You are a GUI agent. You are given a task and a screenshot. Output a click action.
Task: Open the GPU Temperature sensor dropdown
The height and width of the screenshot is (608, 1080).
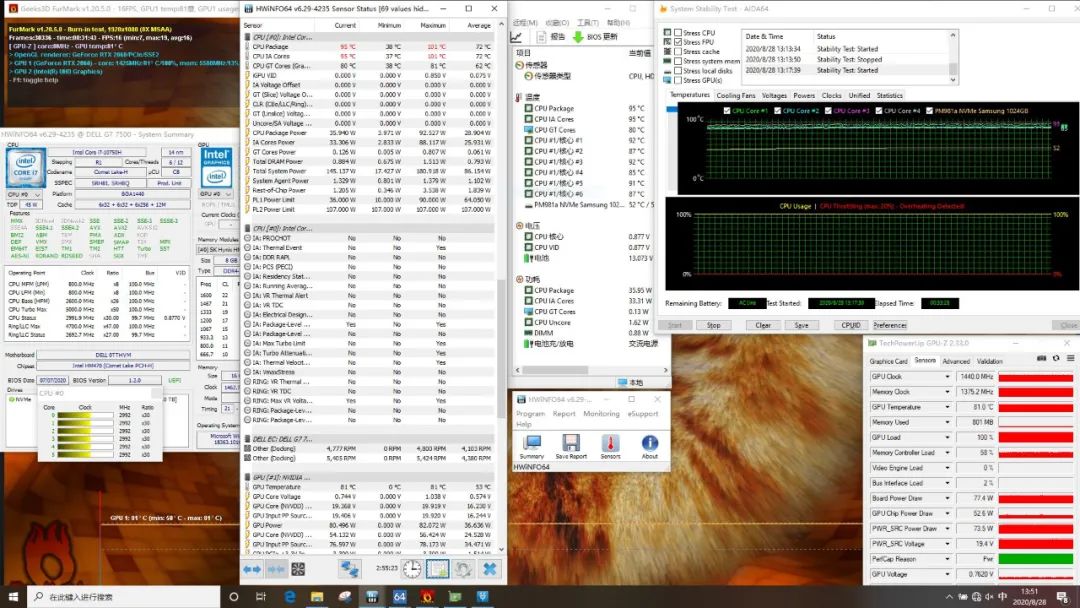(x=948, y=407)
